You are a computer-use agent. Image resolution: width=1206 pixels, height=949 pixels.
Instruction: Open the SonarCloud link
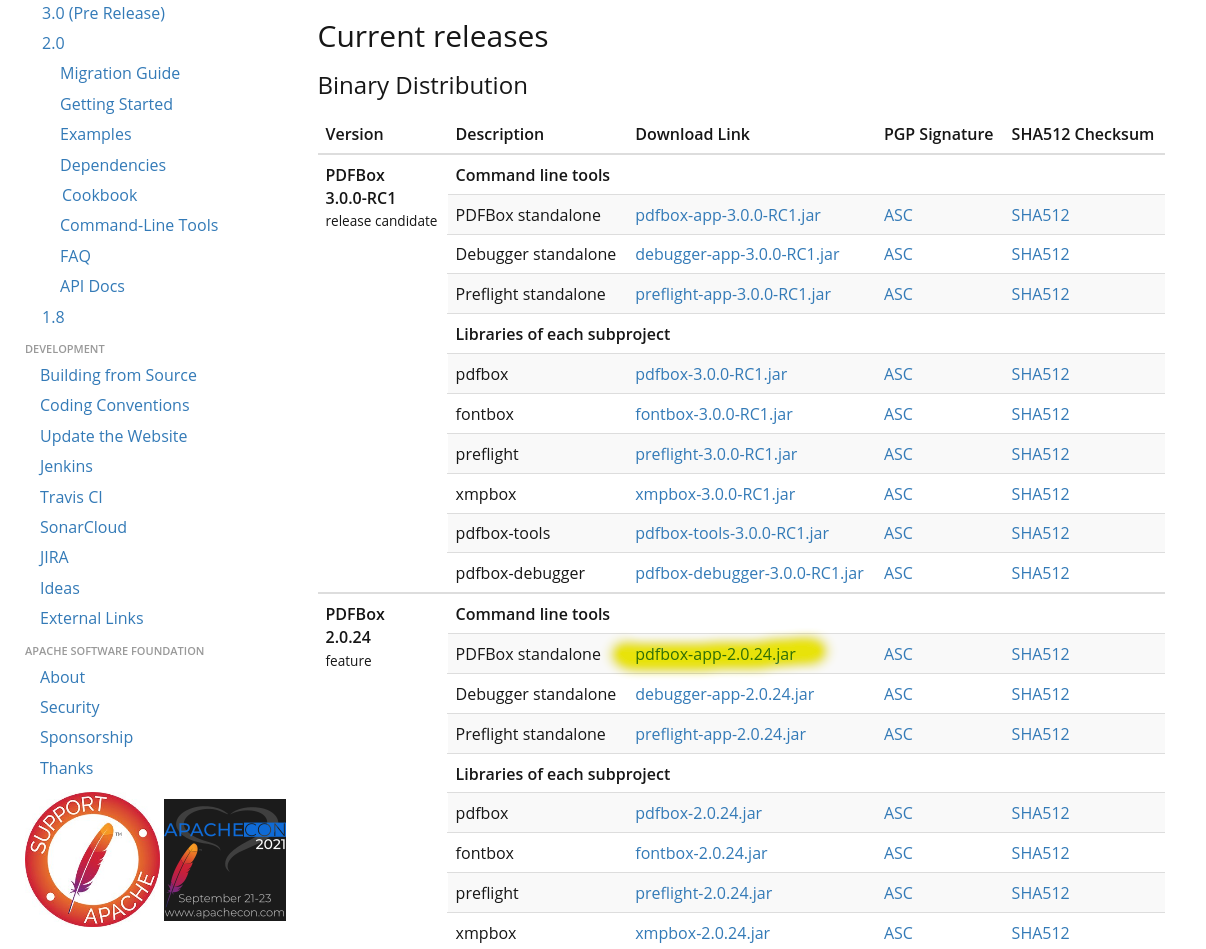(83, 527)
